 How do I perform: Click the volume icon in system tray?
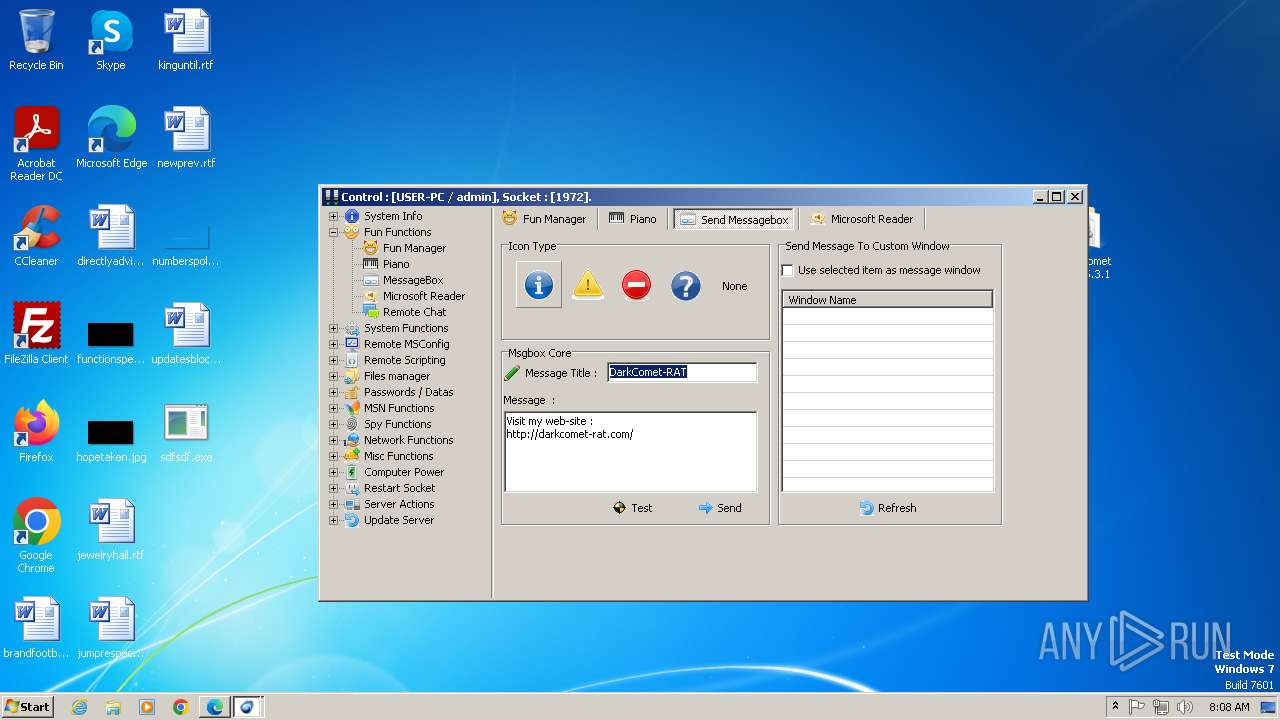pos(1184,707)
